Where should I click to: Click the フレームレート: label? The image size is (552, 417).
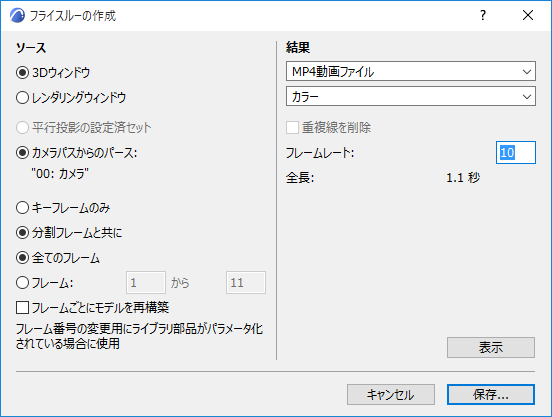click(x=320, y=153)
